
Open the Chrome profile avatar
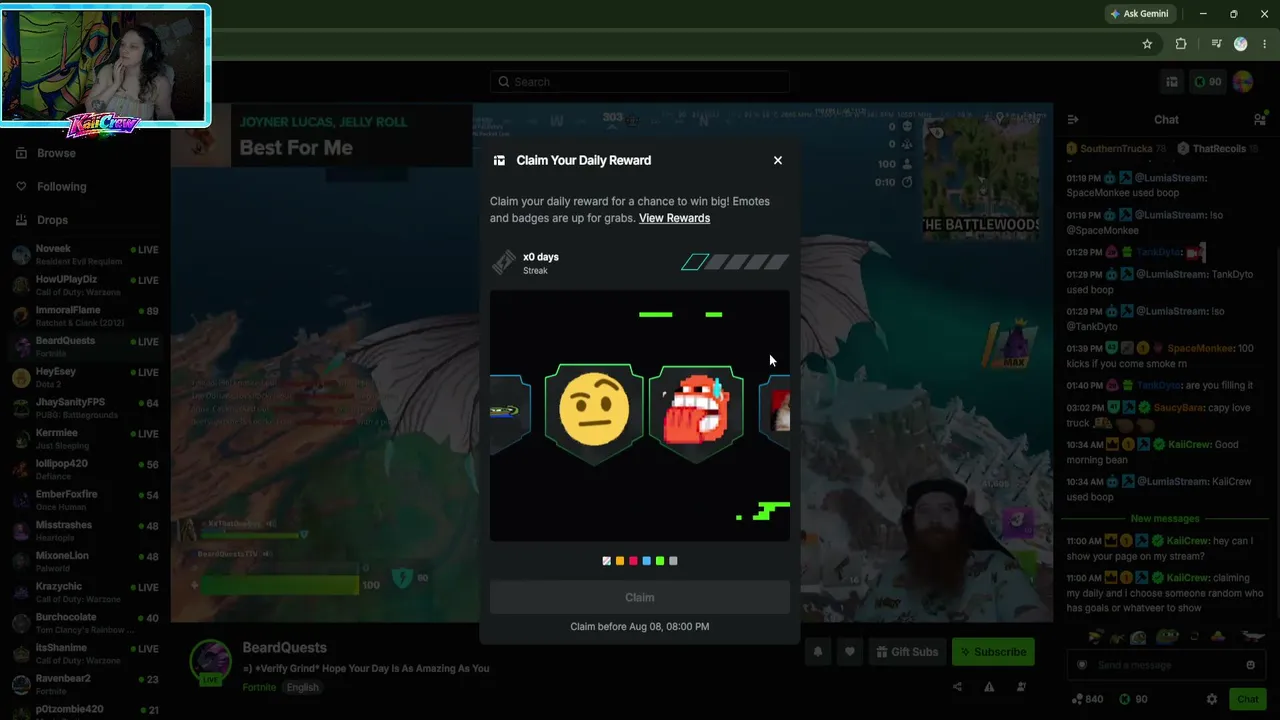coord(1241,44)
